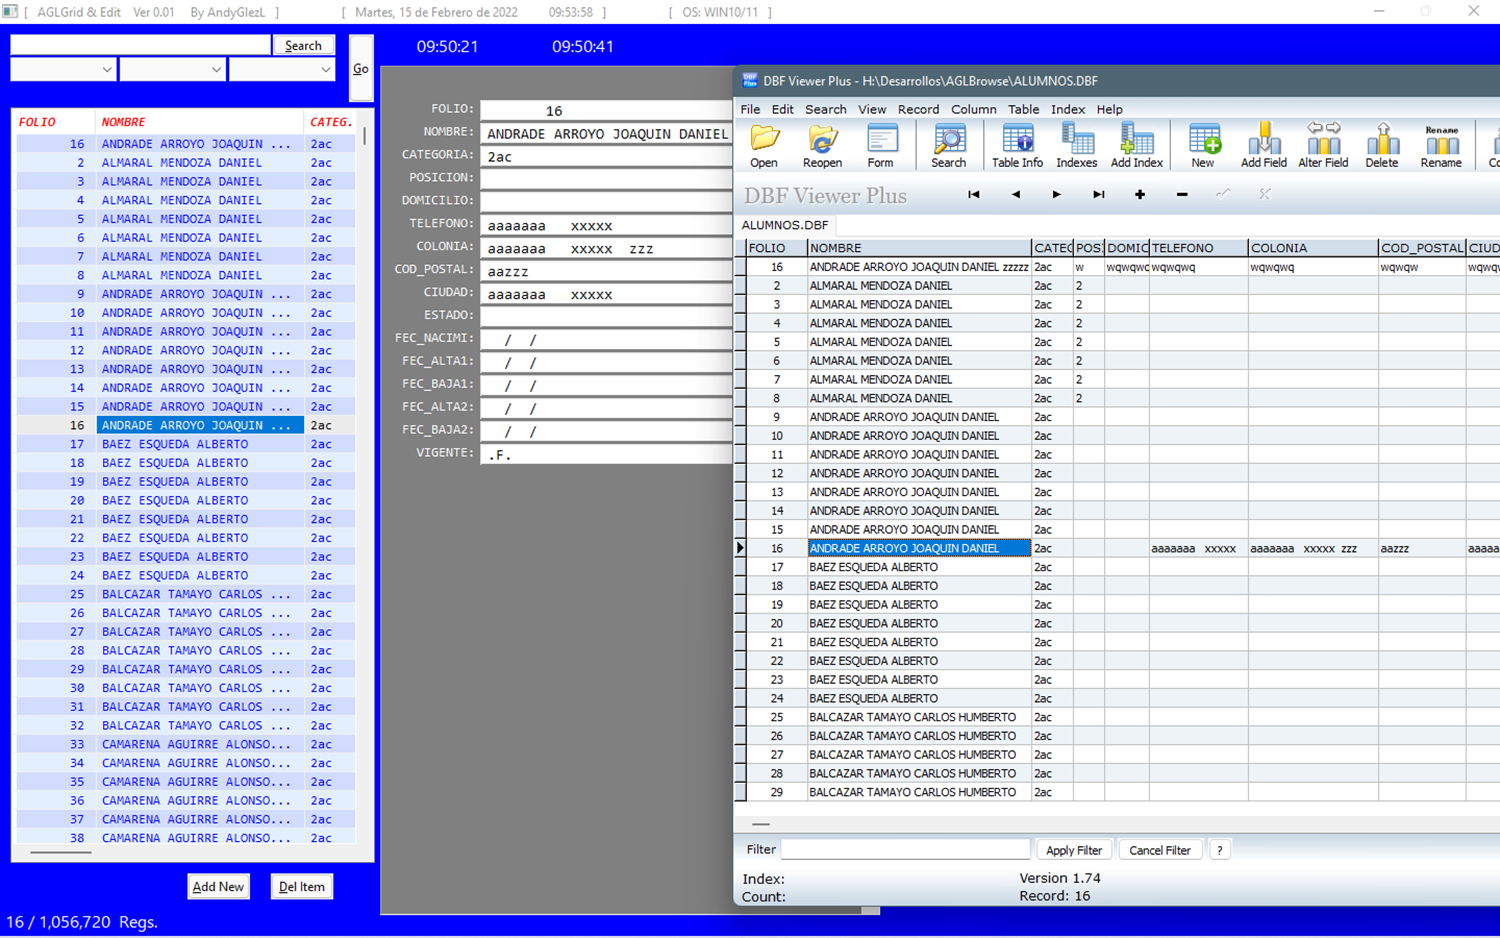The height and width of the screenshot is (938, 1500).
Task: Click the Add New button
Action: click(218, 887)
